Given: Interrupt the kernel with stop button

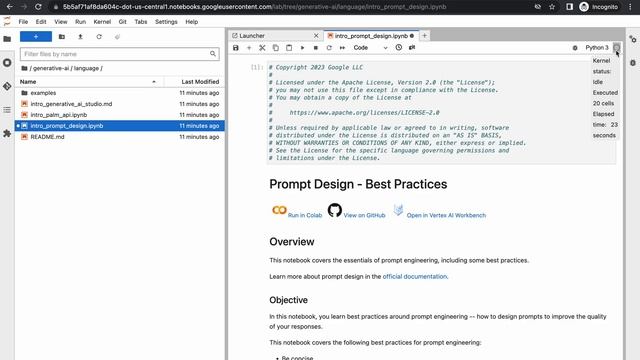Looking at the screenshot, I should [316, 48].
